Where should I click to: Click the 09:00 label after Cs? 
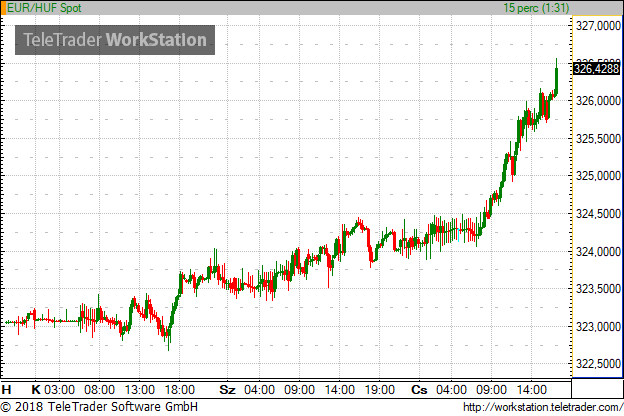coord(491,389)
